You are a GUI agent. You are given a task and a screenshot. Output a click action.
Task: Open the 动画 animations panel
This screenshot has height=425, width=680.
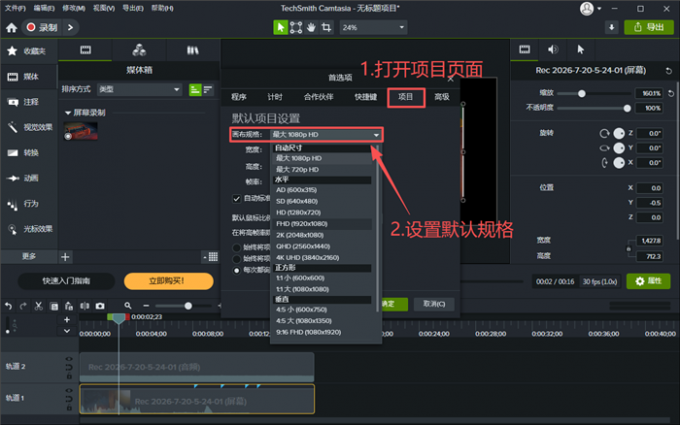(29, 178)
